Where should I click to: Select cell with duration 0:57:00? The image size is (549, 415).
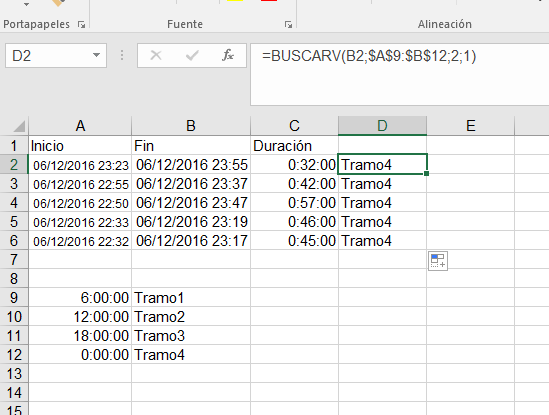coord(294,203)
